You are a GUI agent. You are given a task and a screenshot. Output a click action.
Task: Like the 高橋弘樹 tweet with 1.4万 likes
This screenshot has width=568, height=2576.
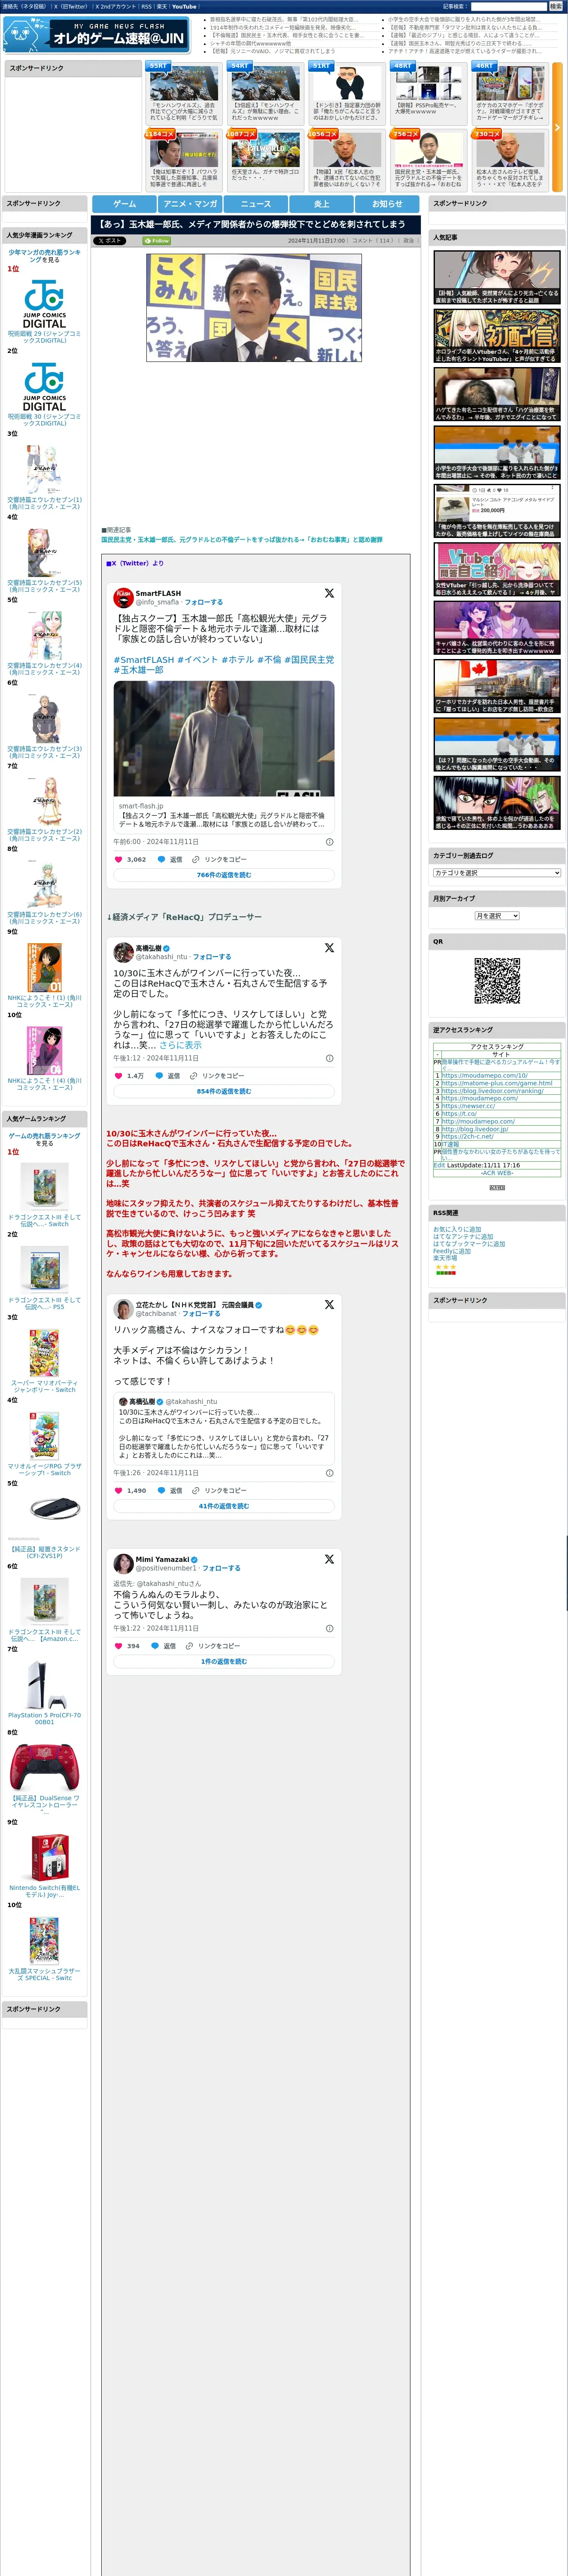(129, 1076)
